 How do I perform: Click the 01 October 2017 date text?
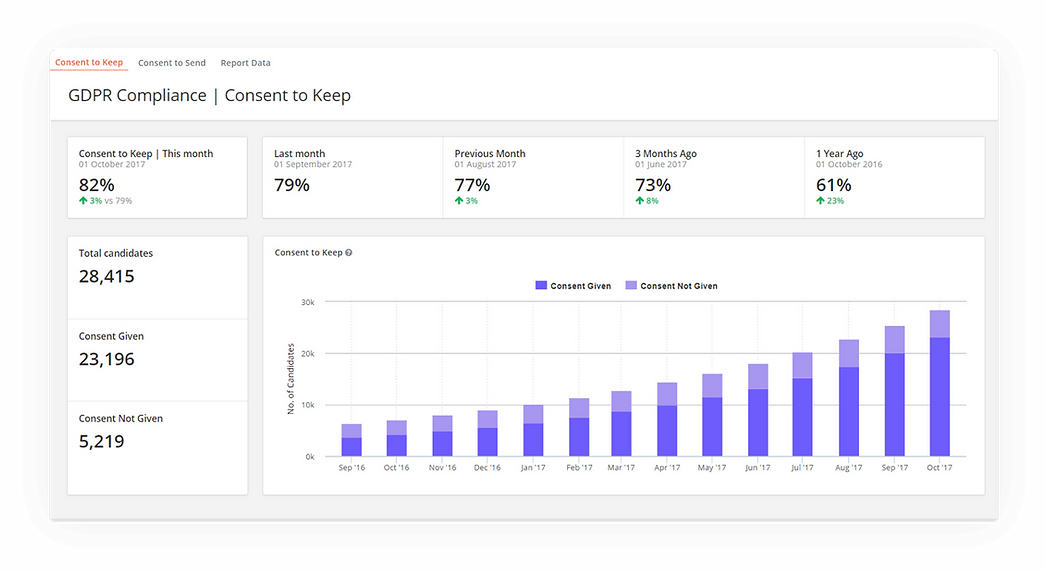click(x=111, y=164)
